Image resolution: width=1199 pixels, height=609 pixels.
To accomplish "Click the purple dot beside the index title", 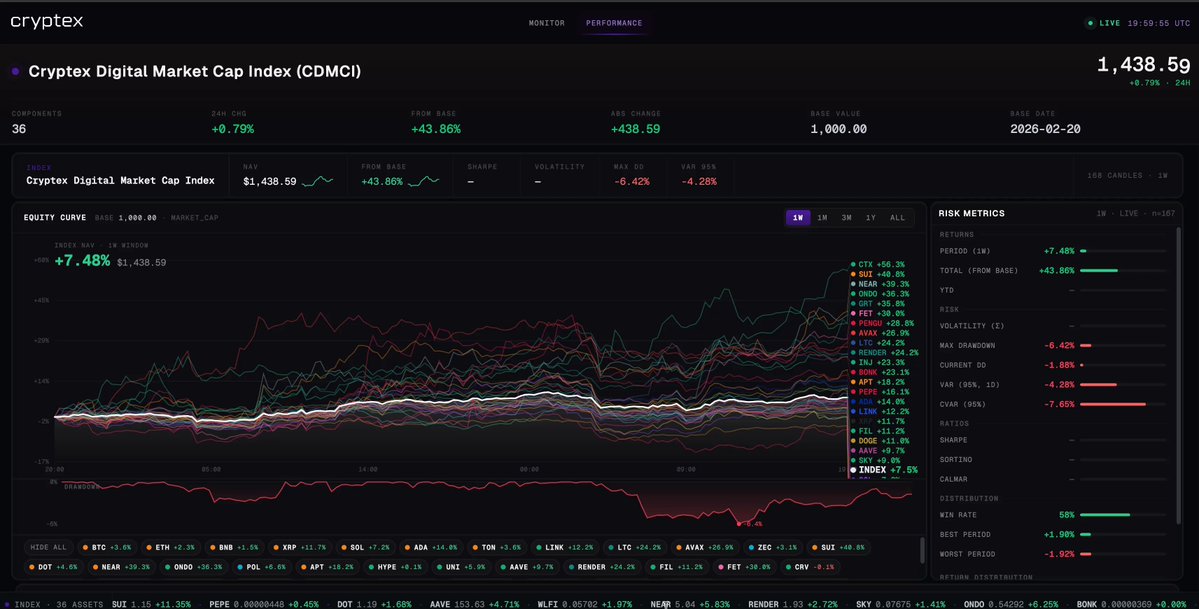I will pos(15,71).
